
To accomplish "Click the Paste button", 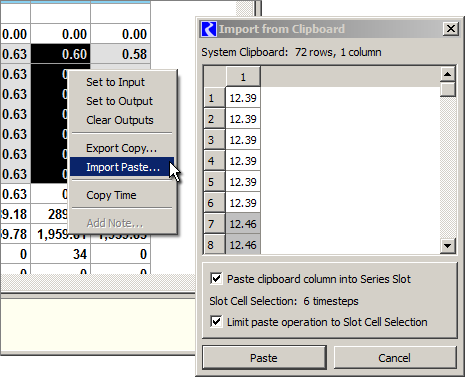I will point(264,358).
